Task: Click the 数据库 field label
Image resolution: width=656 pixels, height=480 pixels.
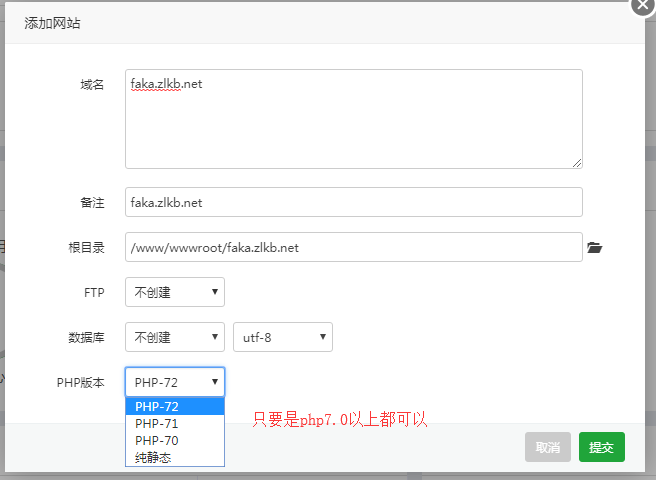Action: 86,337
